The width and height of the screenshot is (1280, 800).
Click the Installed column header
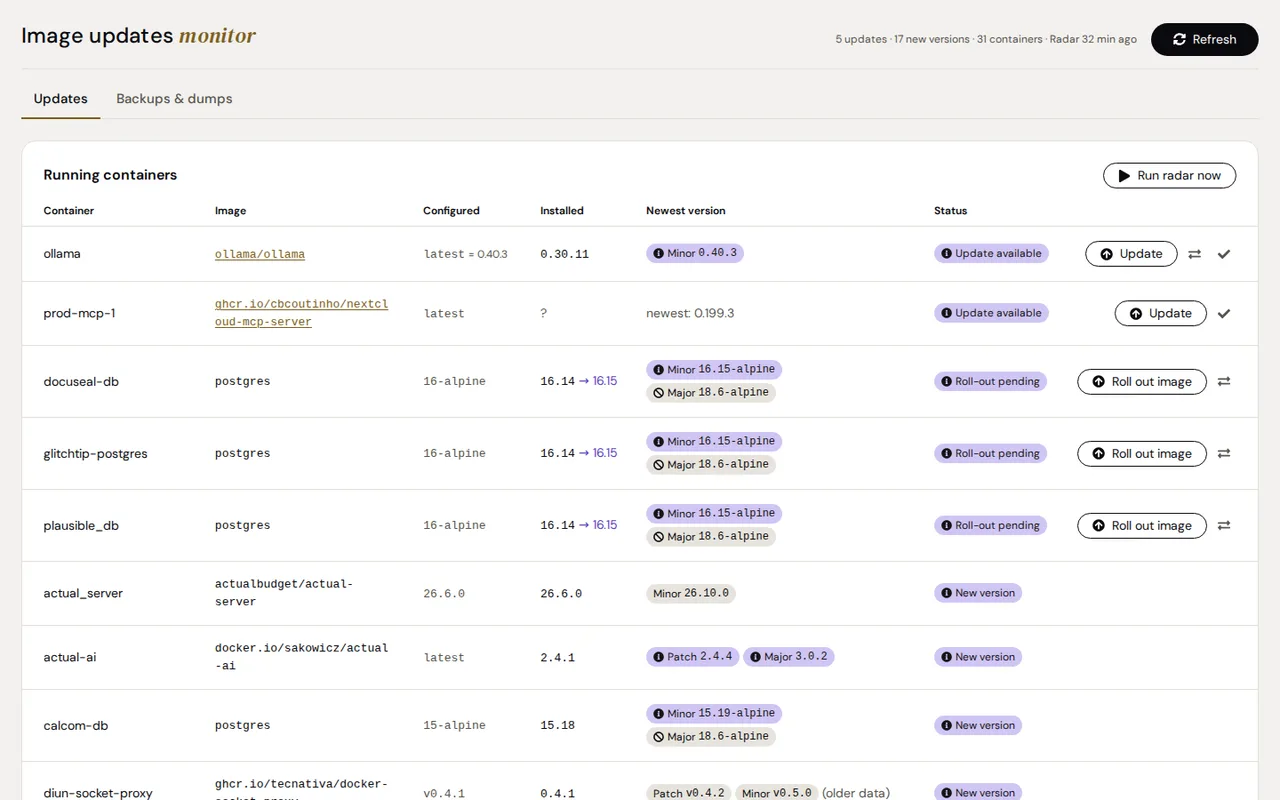pyautogui.click(x=562, y=211)
